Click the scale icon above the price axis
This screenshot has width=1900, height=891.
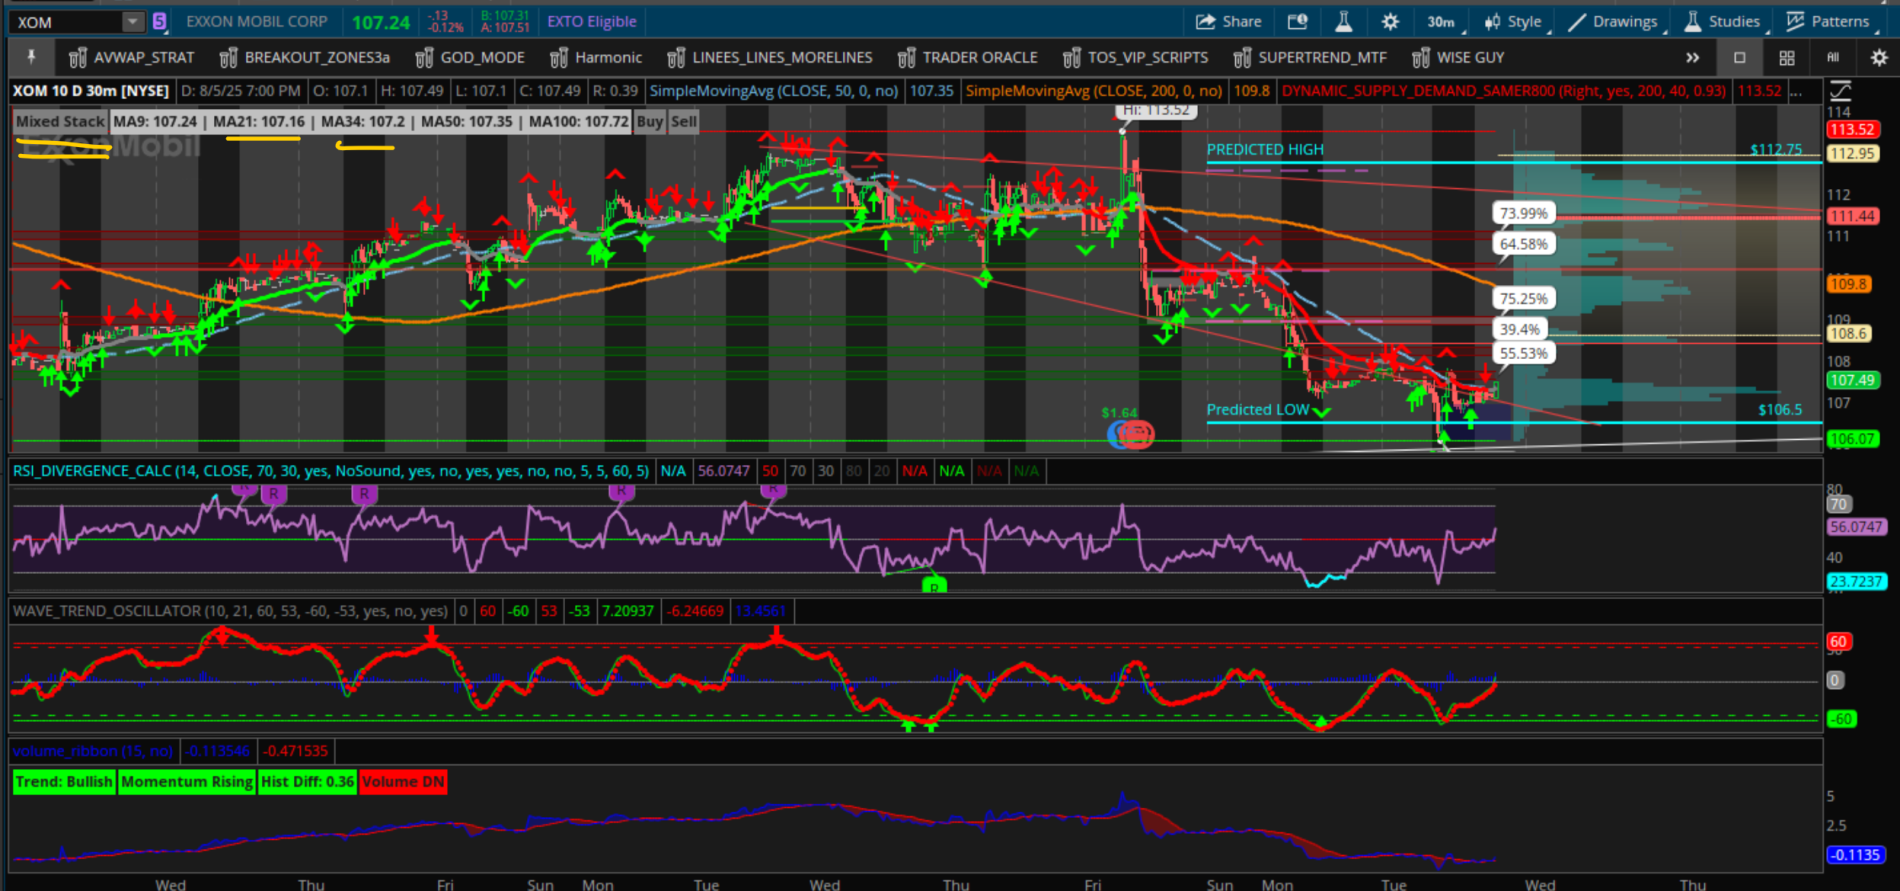coord(1840,91)
